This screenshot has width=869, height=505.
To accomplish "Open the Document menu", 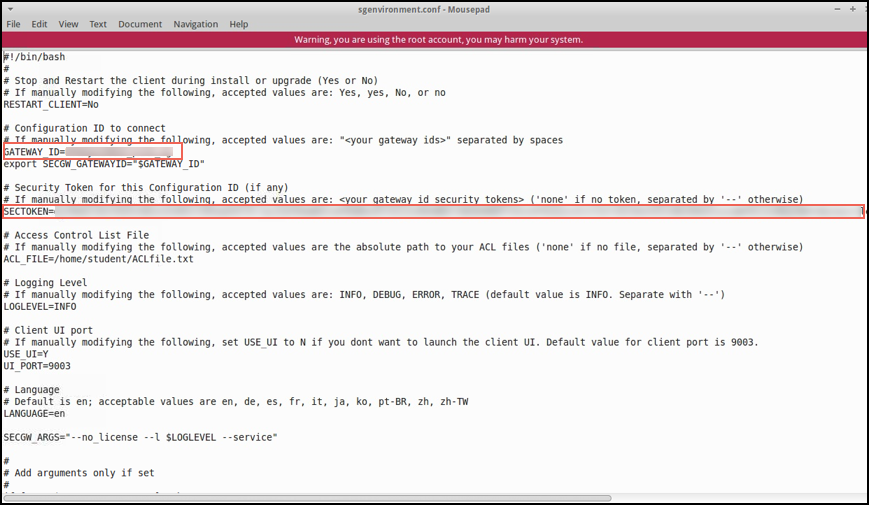I will 140,24.
